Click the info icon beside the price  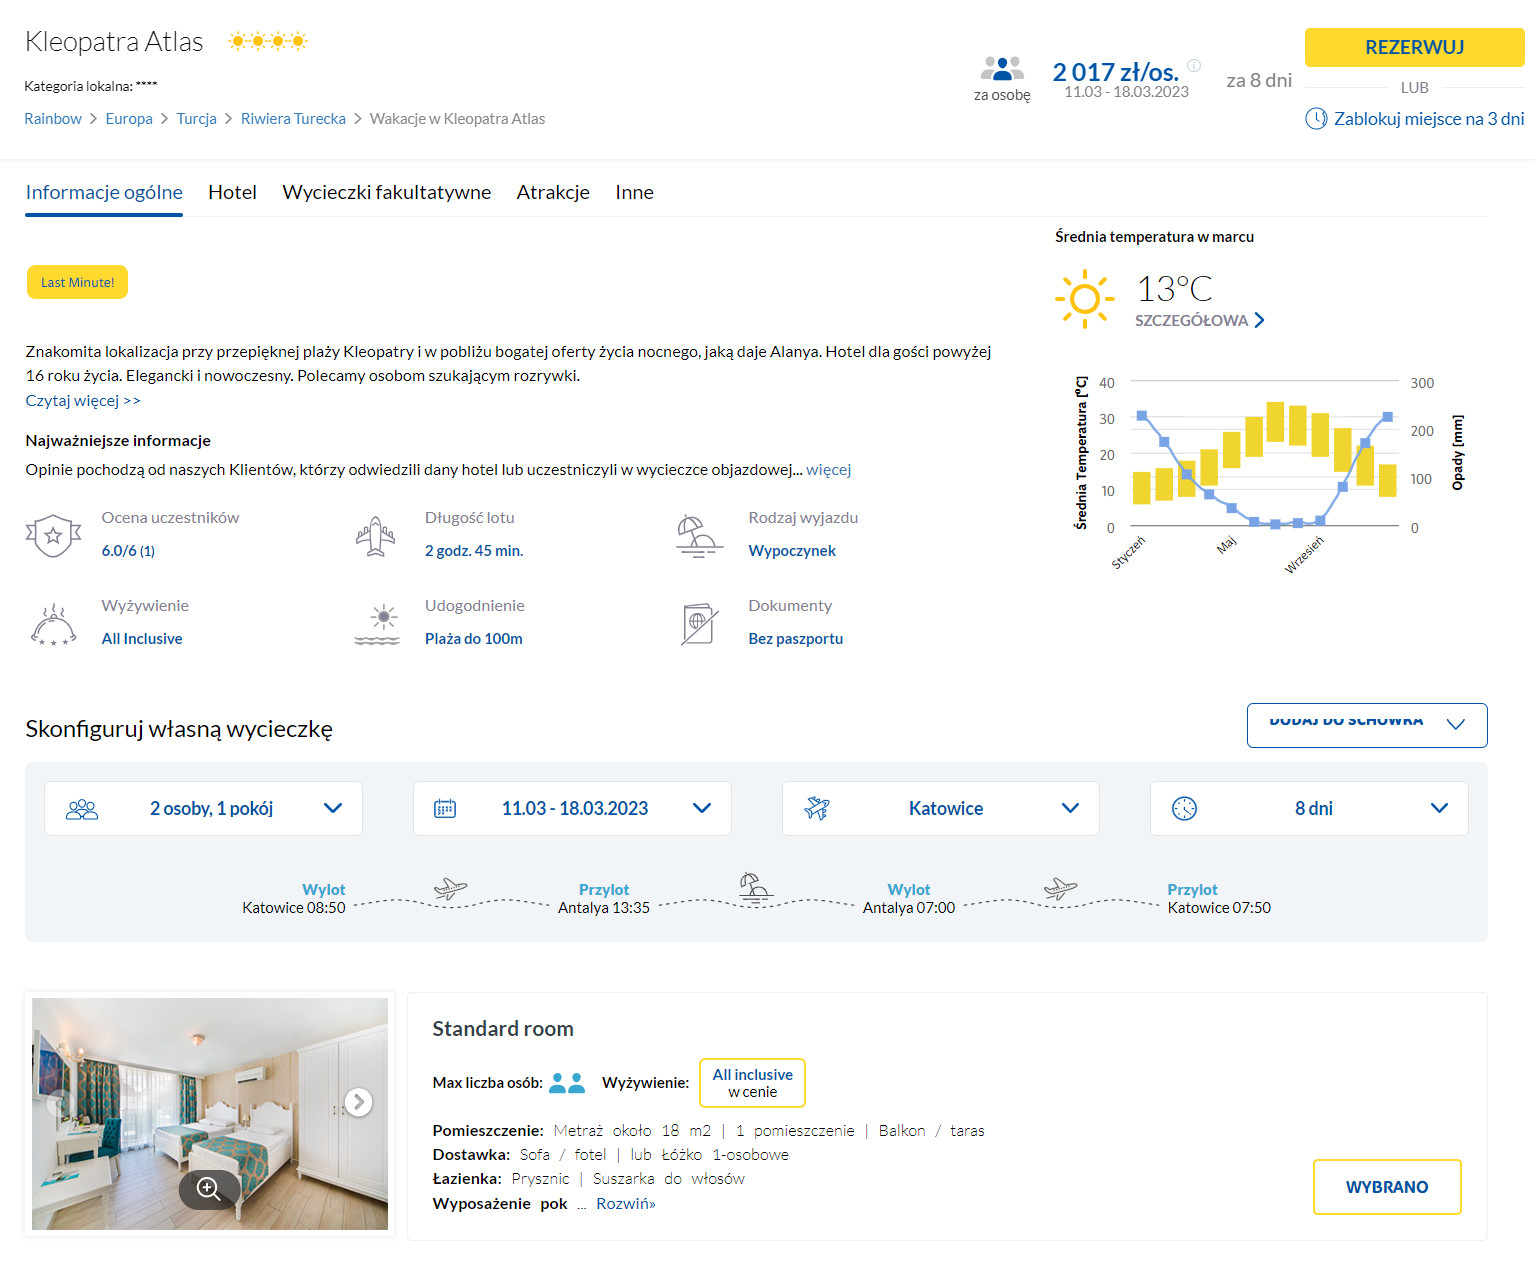[x=1193, y=65]
